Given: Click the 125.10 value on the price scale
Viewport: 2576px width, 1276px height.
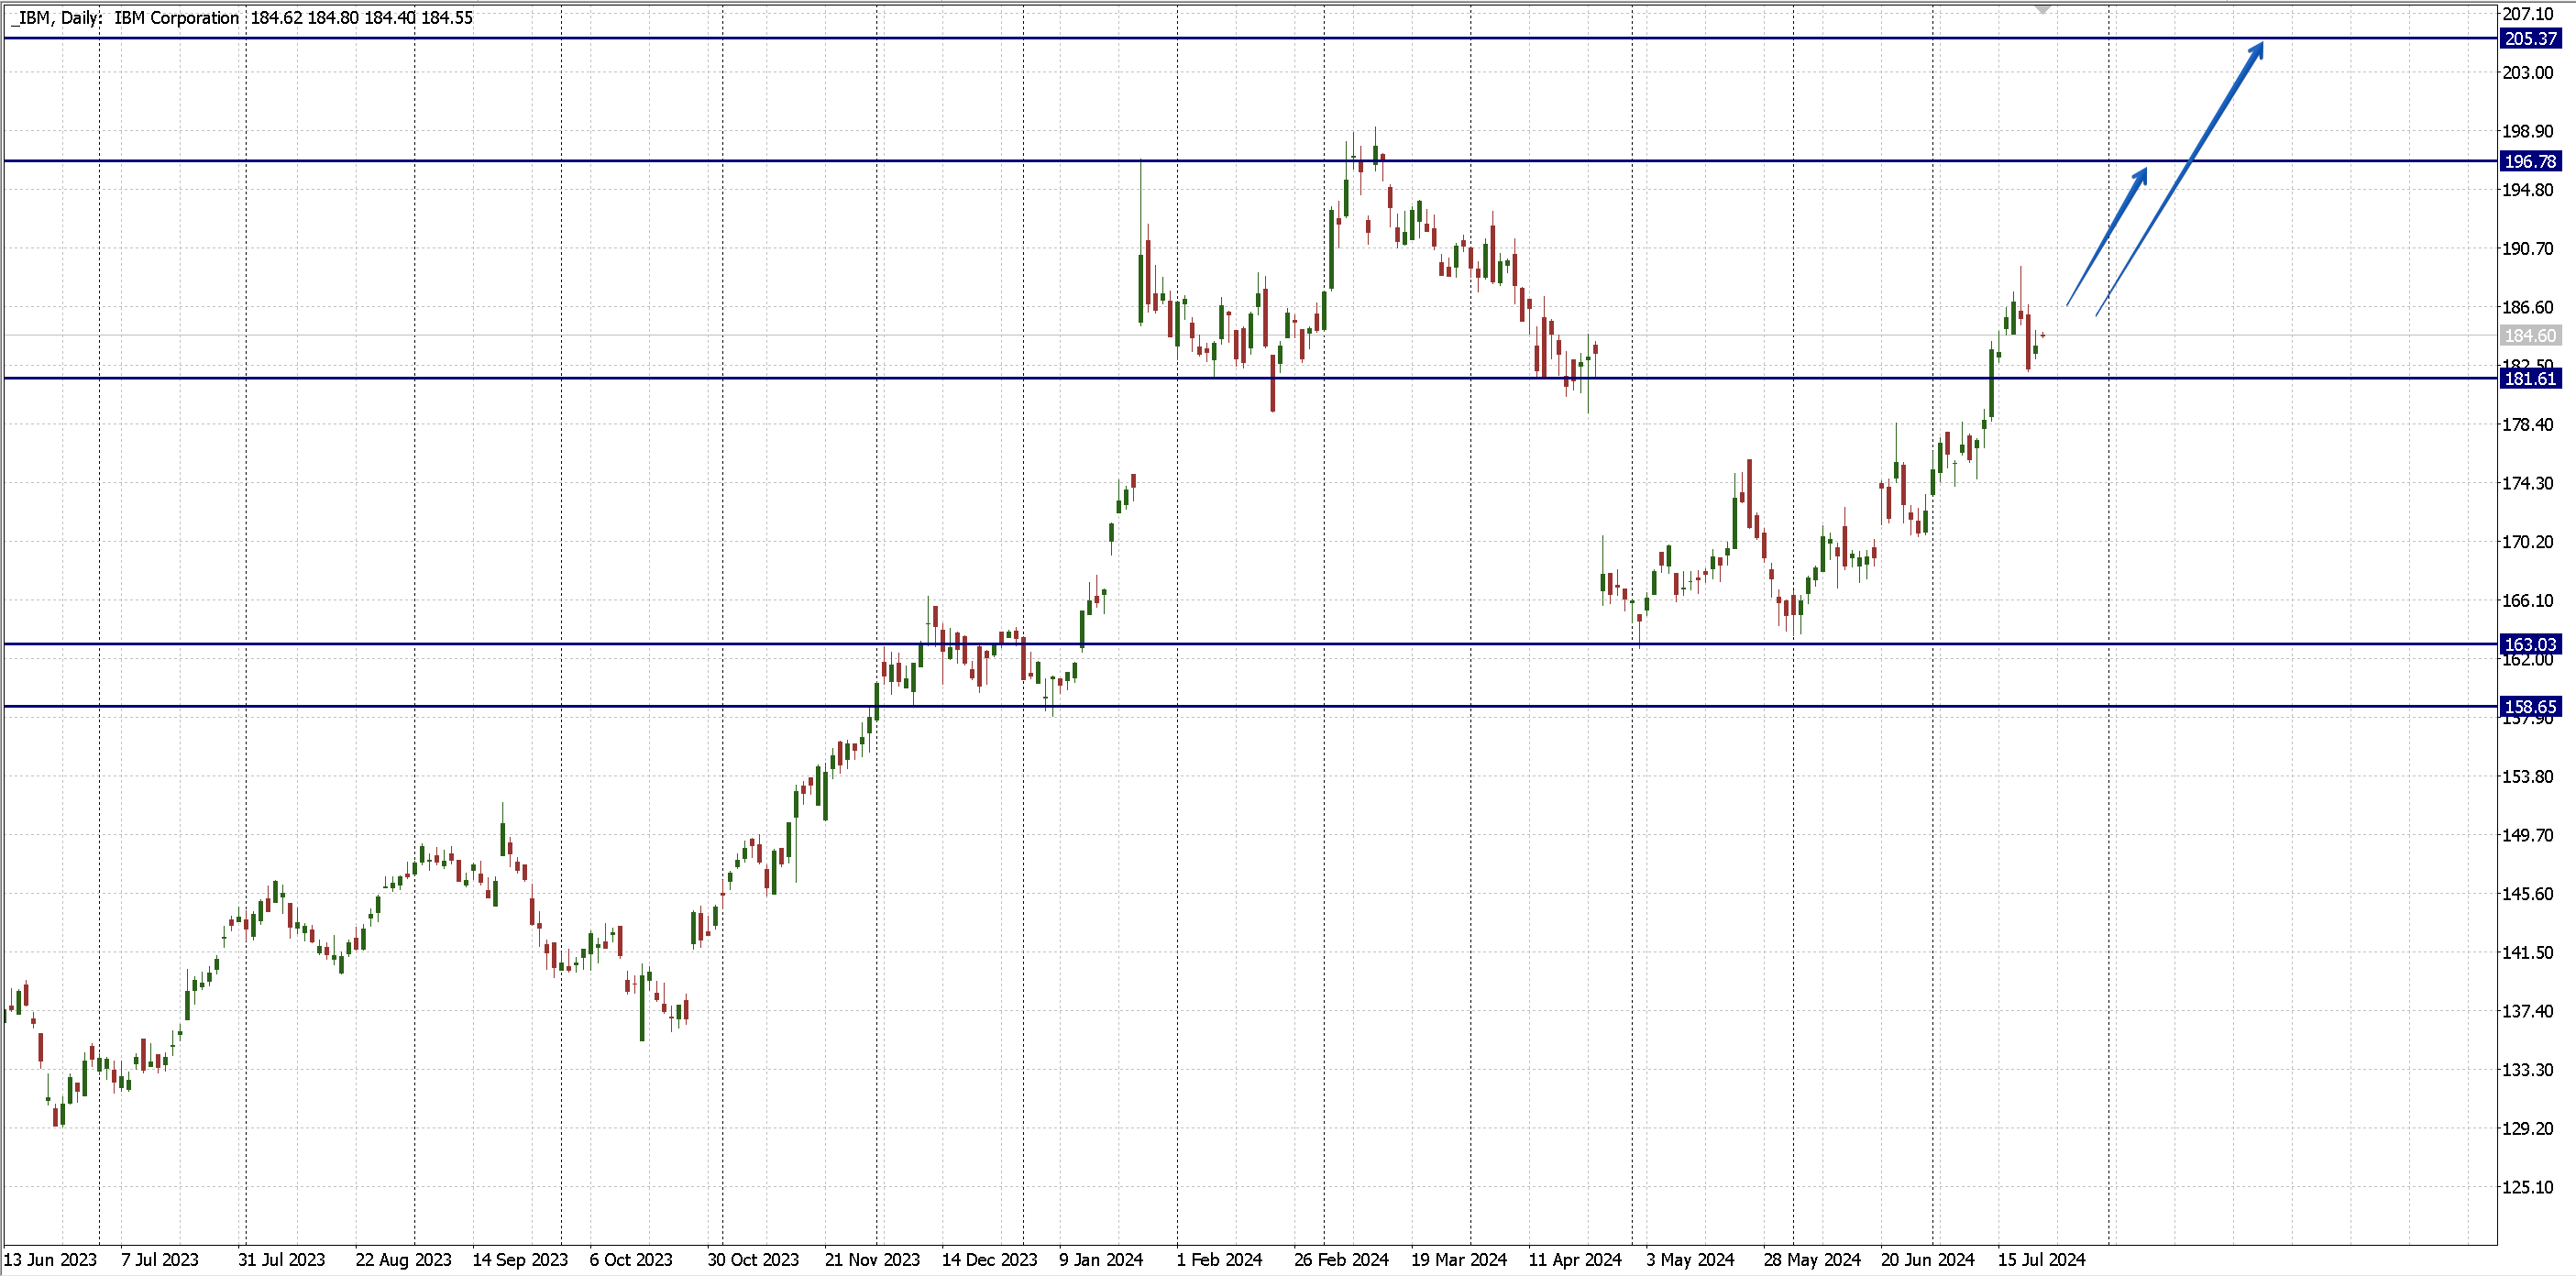Looking at the screenshot, I should click(2528, 1187).
